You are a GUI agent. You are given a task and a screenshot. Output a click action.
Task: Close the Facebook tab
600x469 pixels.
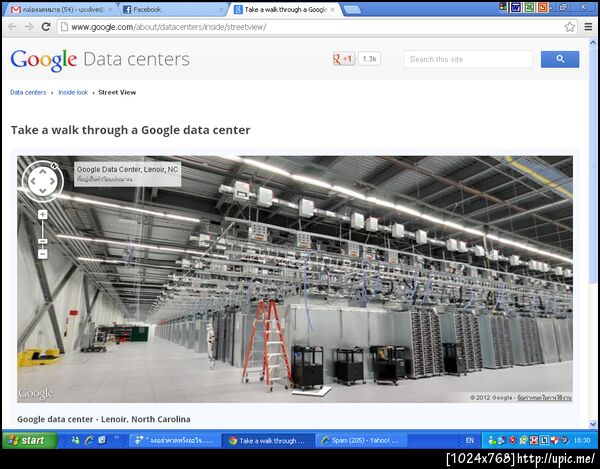[221, 10]
